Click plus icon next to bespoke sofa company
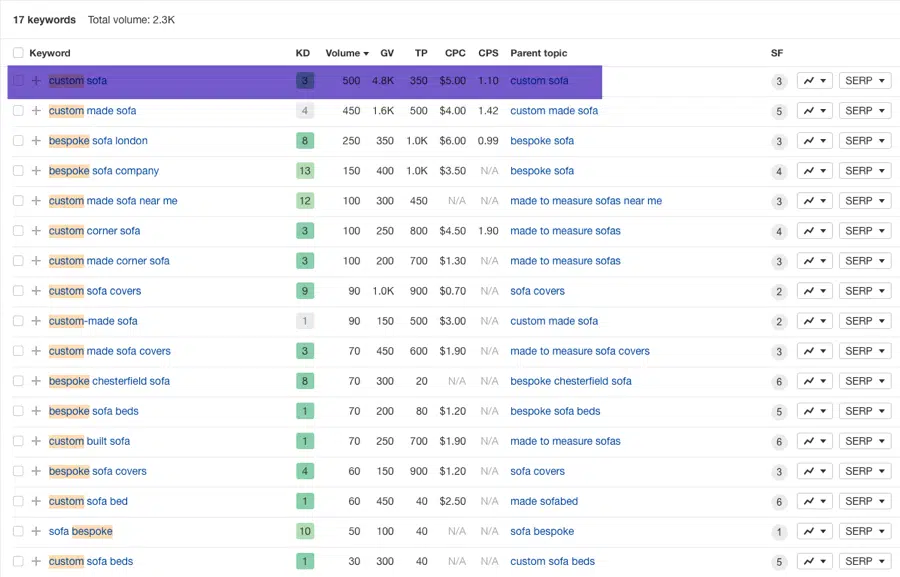Viewport: 900px width, 577px height. click(36, 171)
